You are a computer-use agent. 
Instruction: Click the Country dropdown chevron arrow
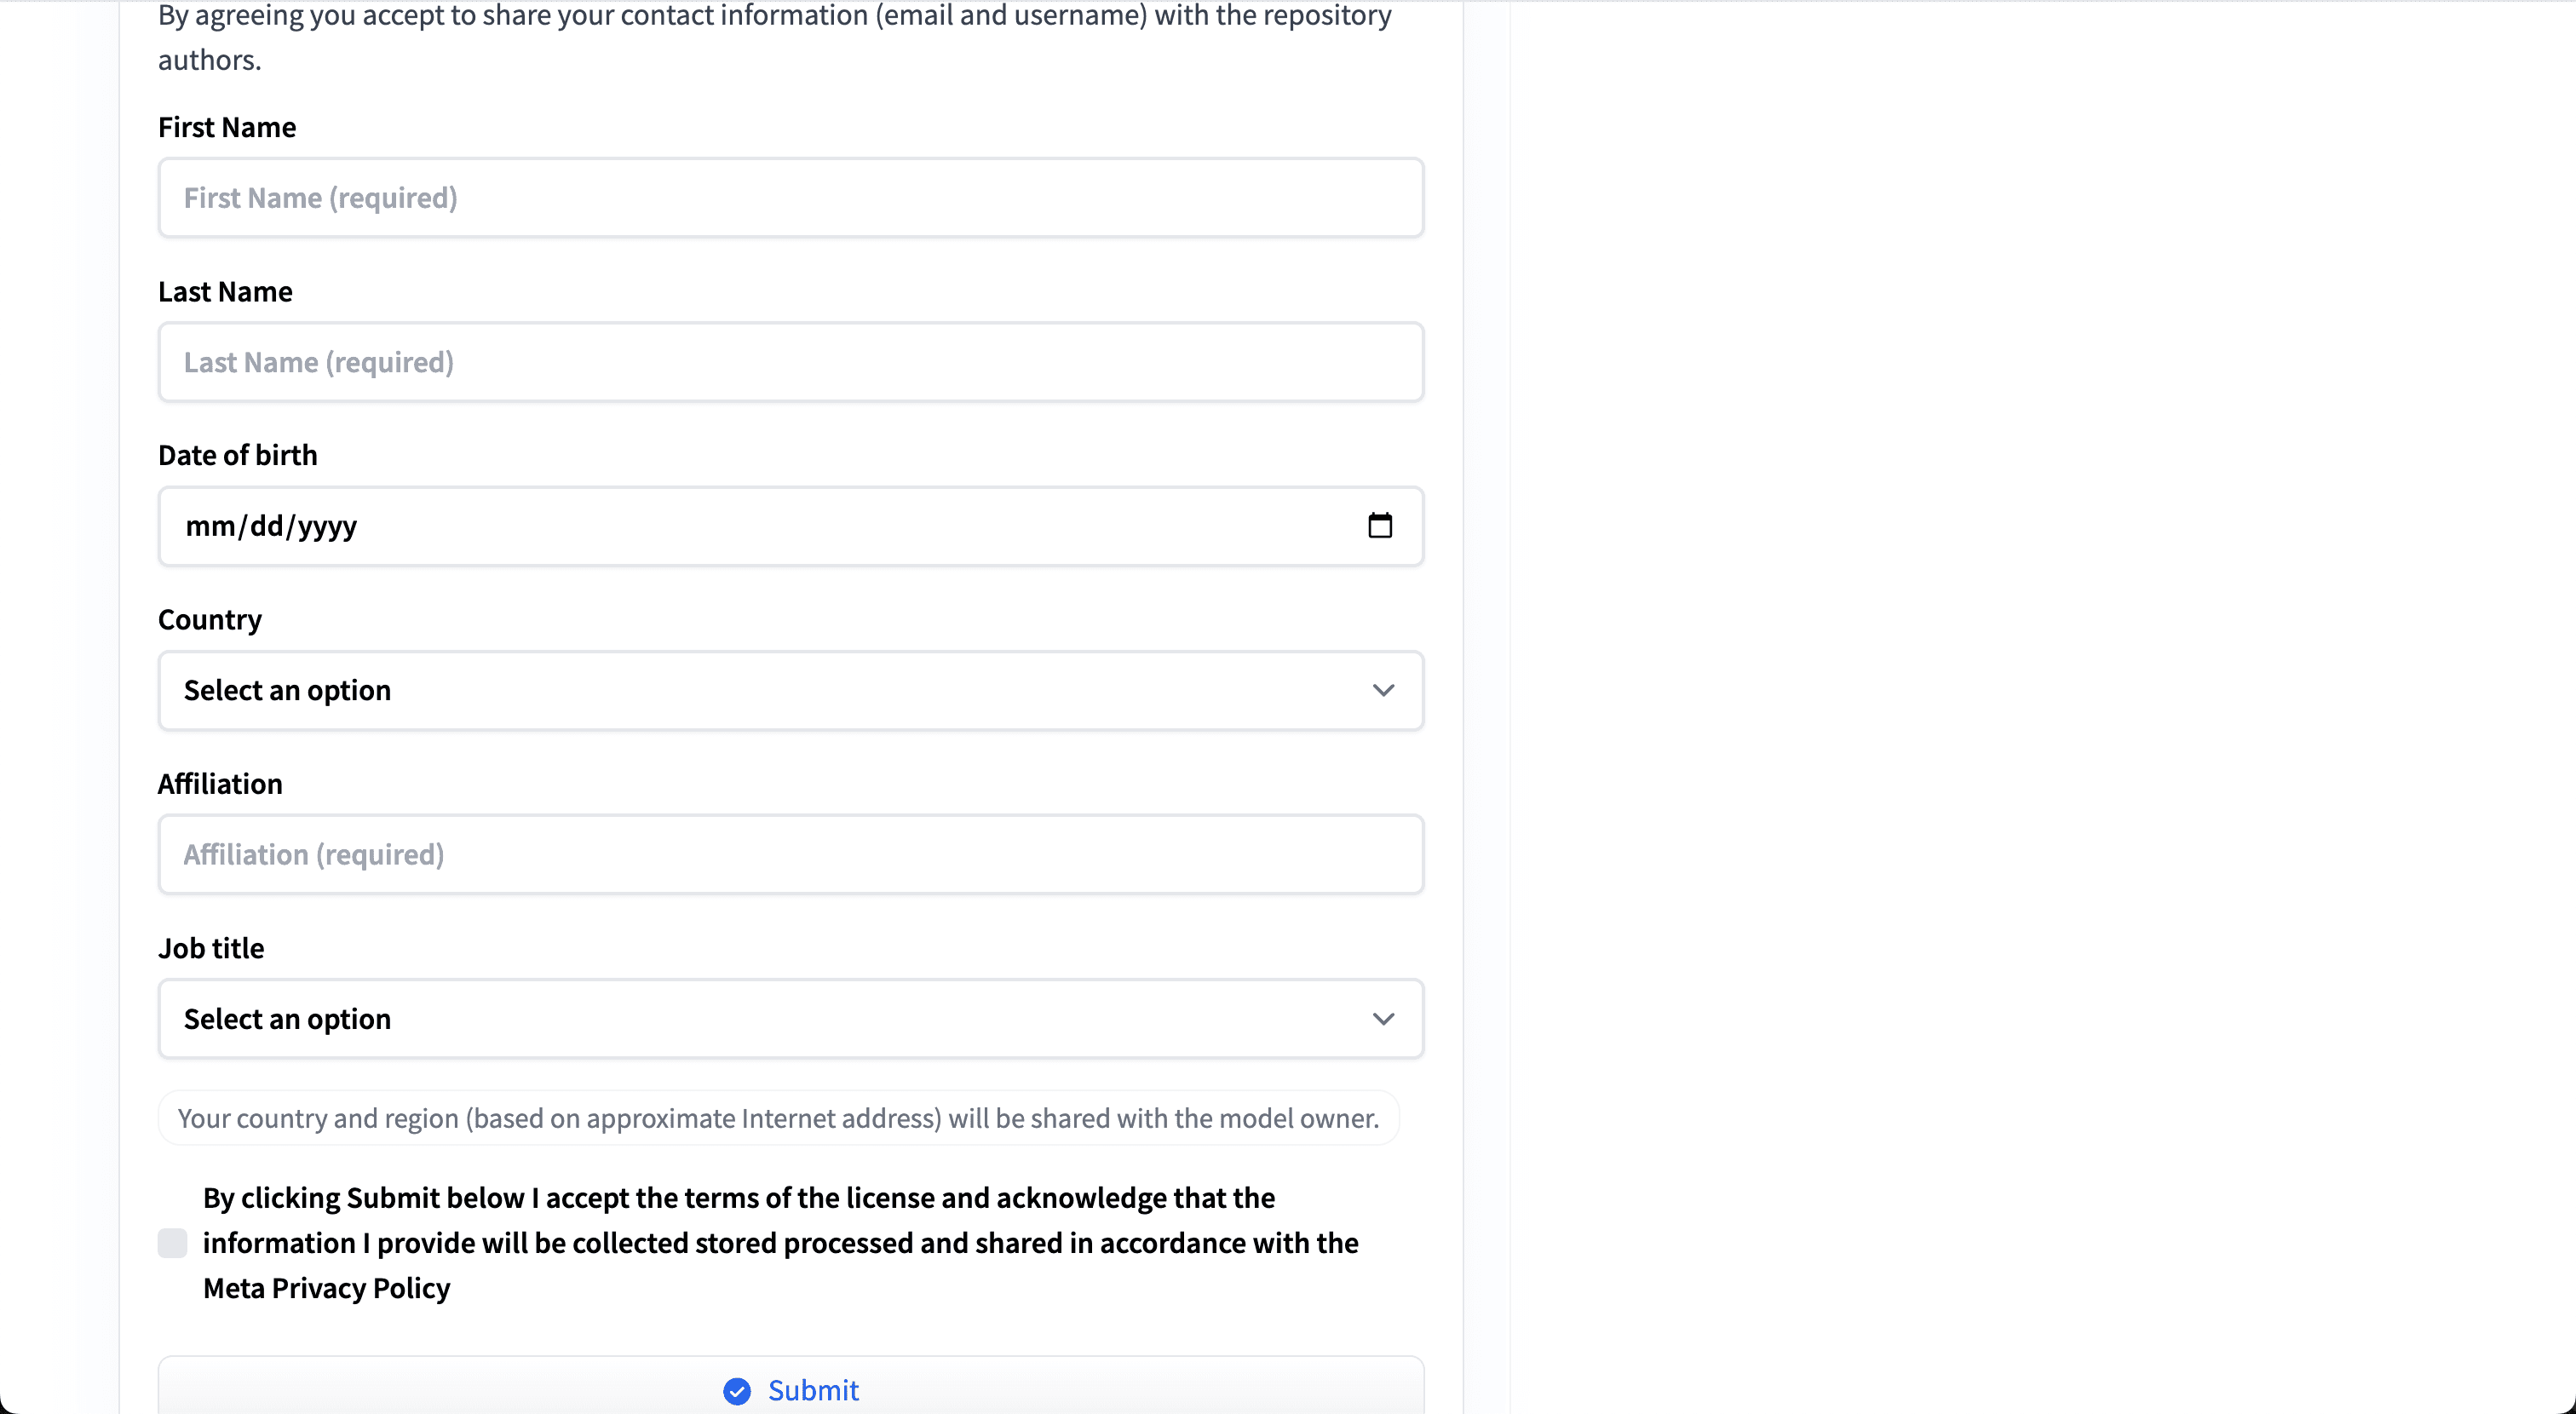(x=1383, y=691)
